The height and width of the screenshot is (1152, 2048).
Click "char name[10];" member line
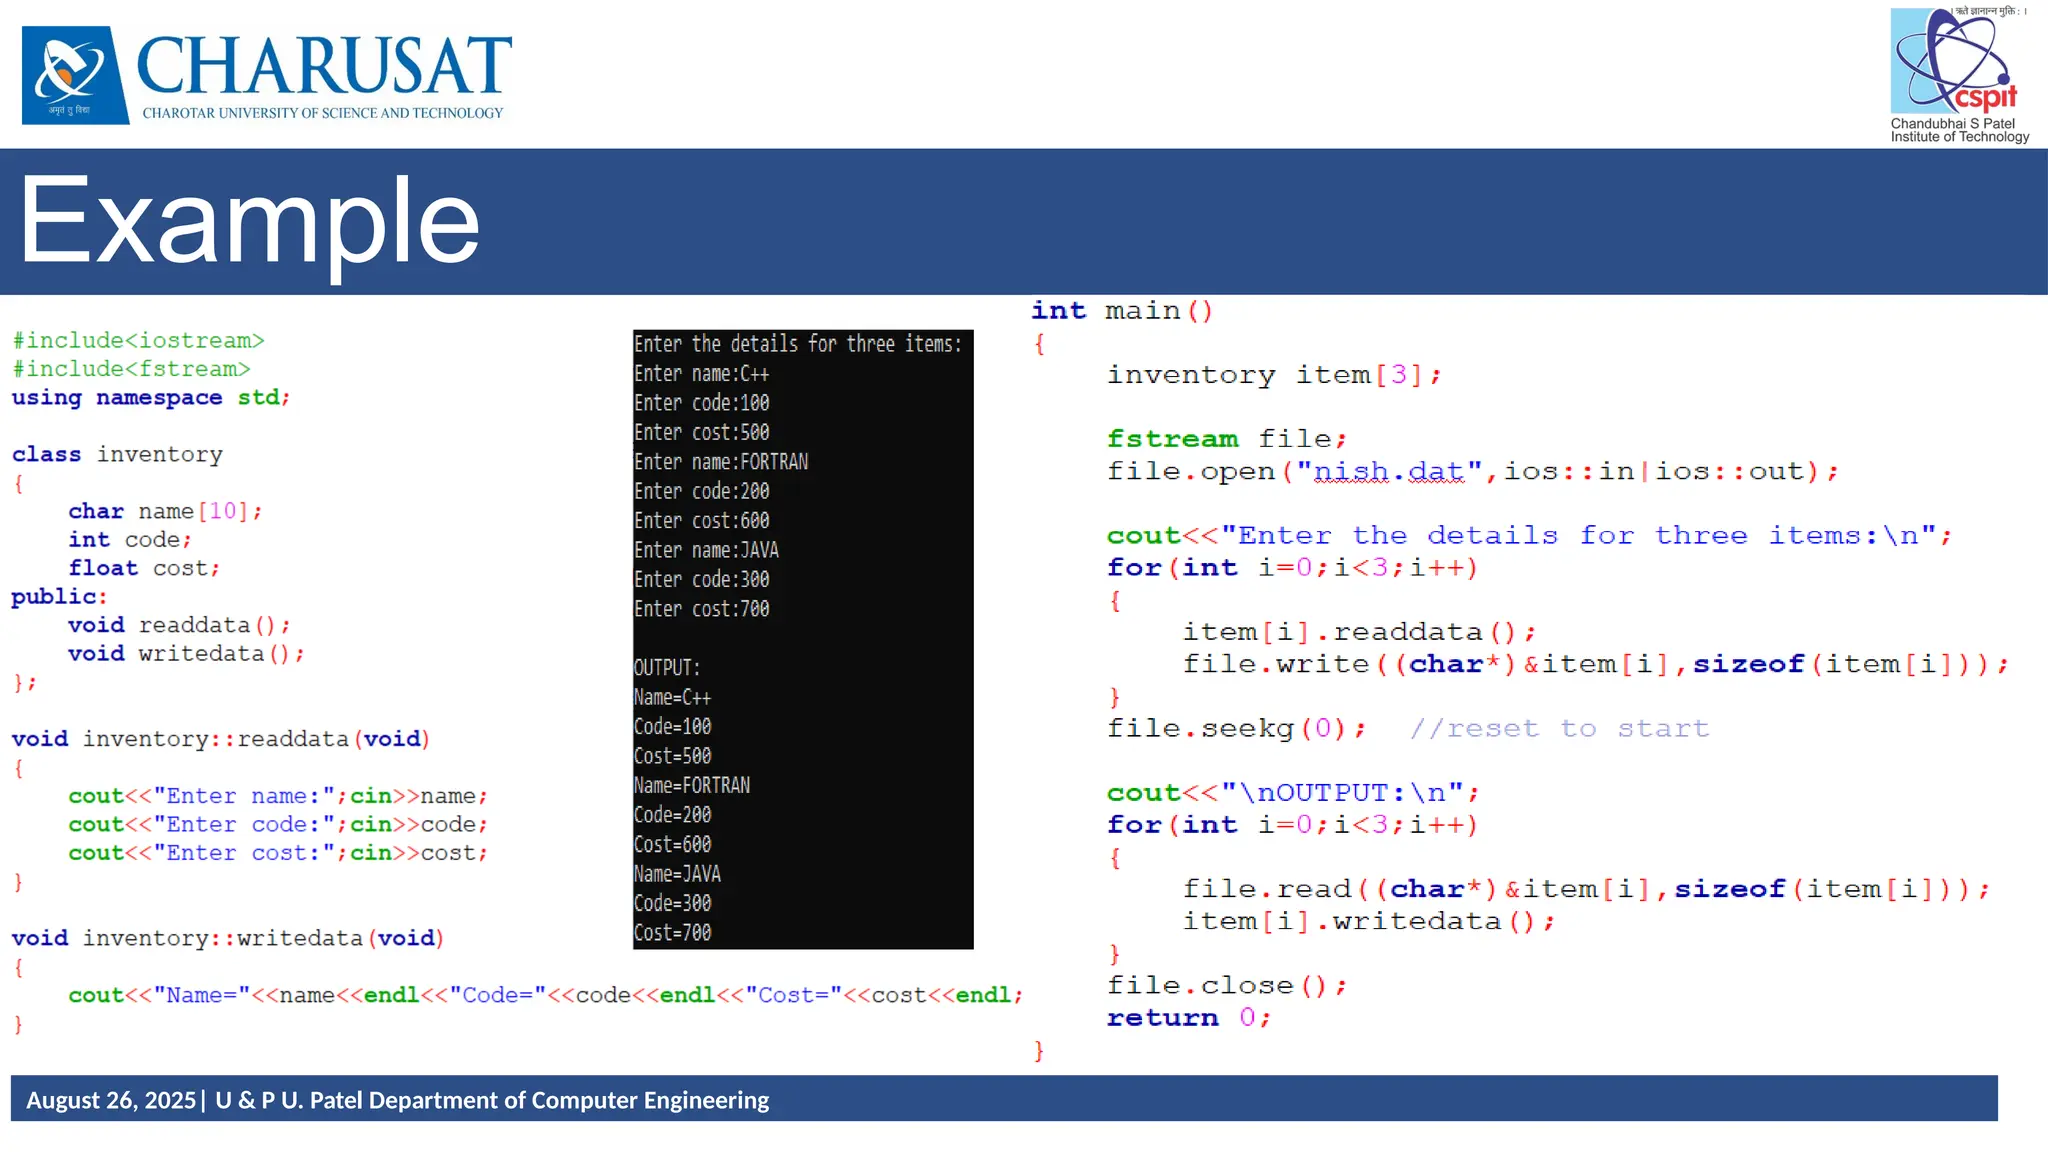click(x=165, y=511)
